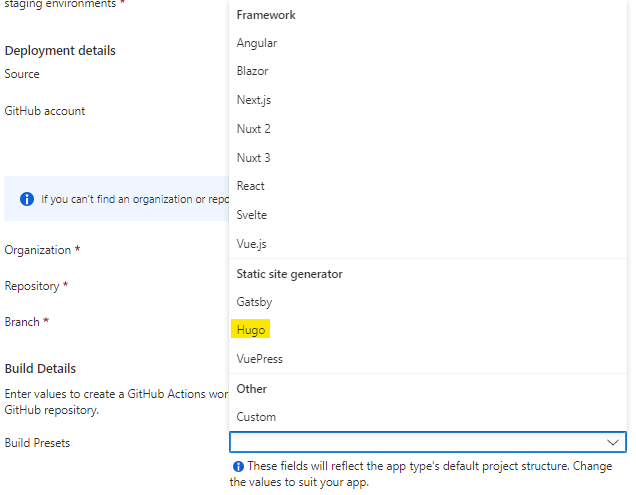The height and width of the screenshot is (495, 636).
Task: Click the 'These fields will reflect' hint text
Action: pyautogui.click(x=421, y=474)
